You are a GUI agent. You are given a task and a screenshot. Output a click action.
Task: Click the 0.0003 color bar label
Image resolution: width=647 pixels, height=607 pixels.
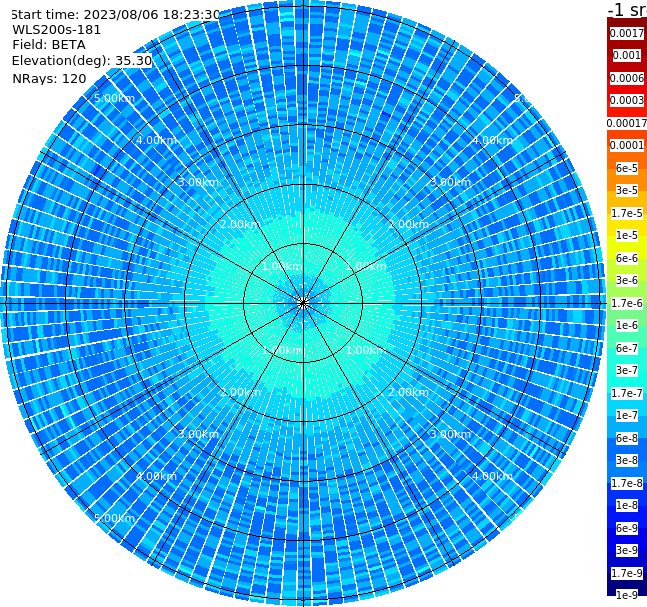click(x=627, y=100)
